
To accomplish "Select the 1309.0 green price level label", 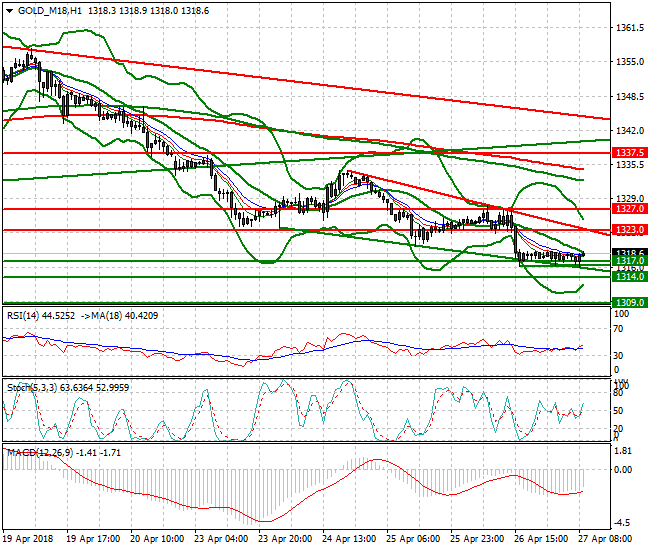I will [x=630, y=303].
